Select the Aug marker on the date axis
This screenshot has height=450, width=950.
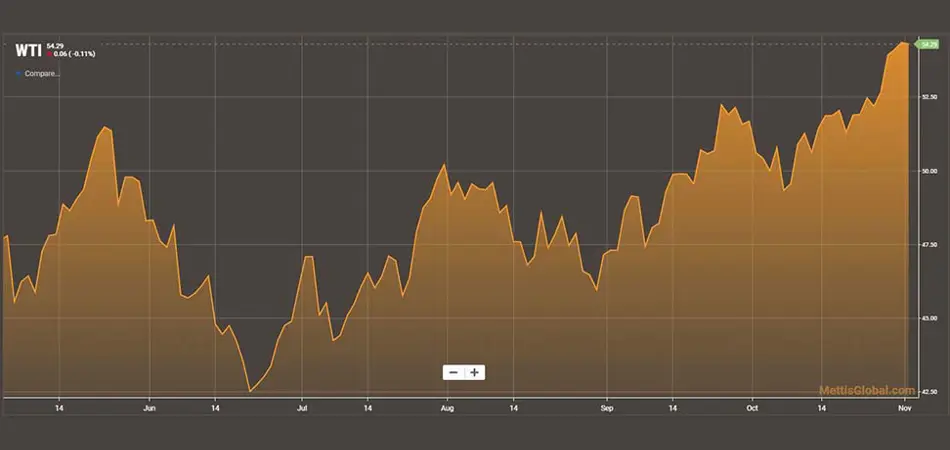pyautogui.click(x=447, y=409)
